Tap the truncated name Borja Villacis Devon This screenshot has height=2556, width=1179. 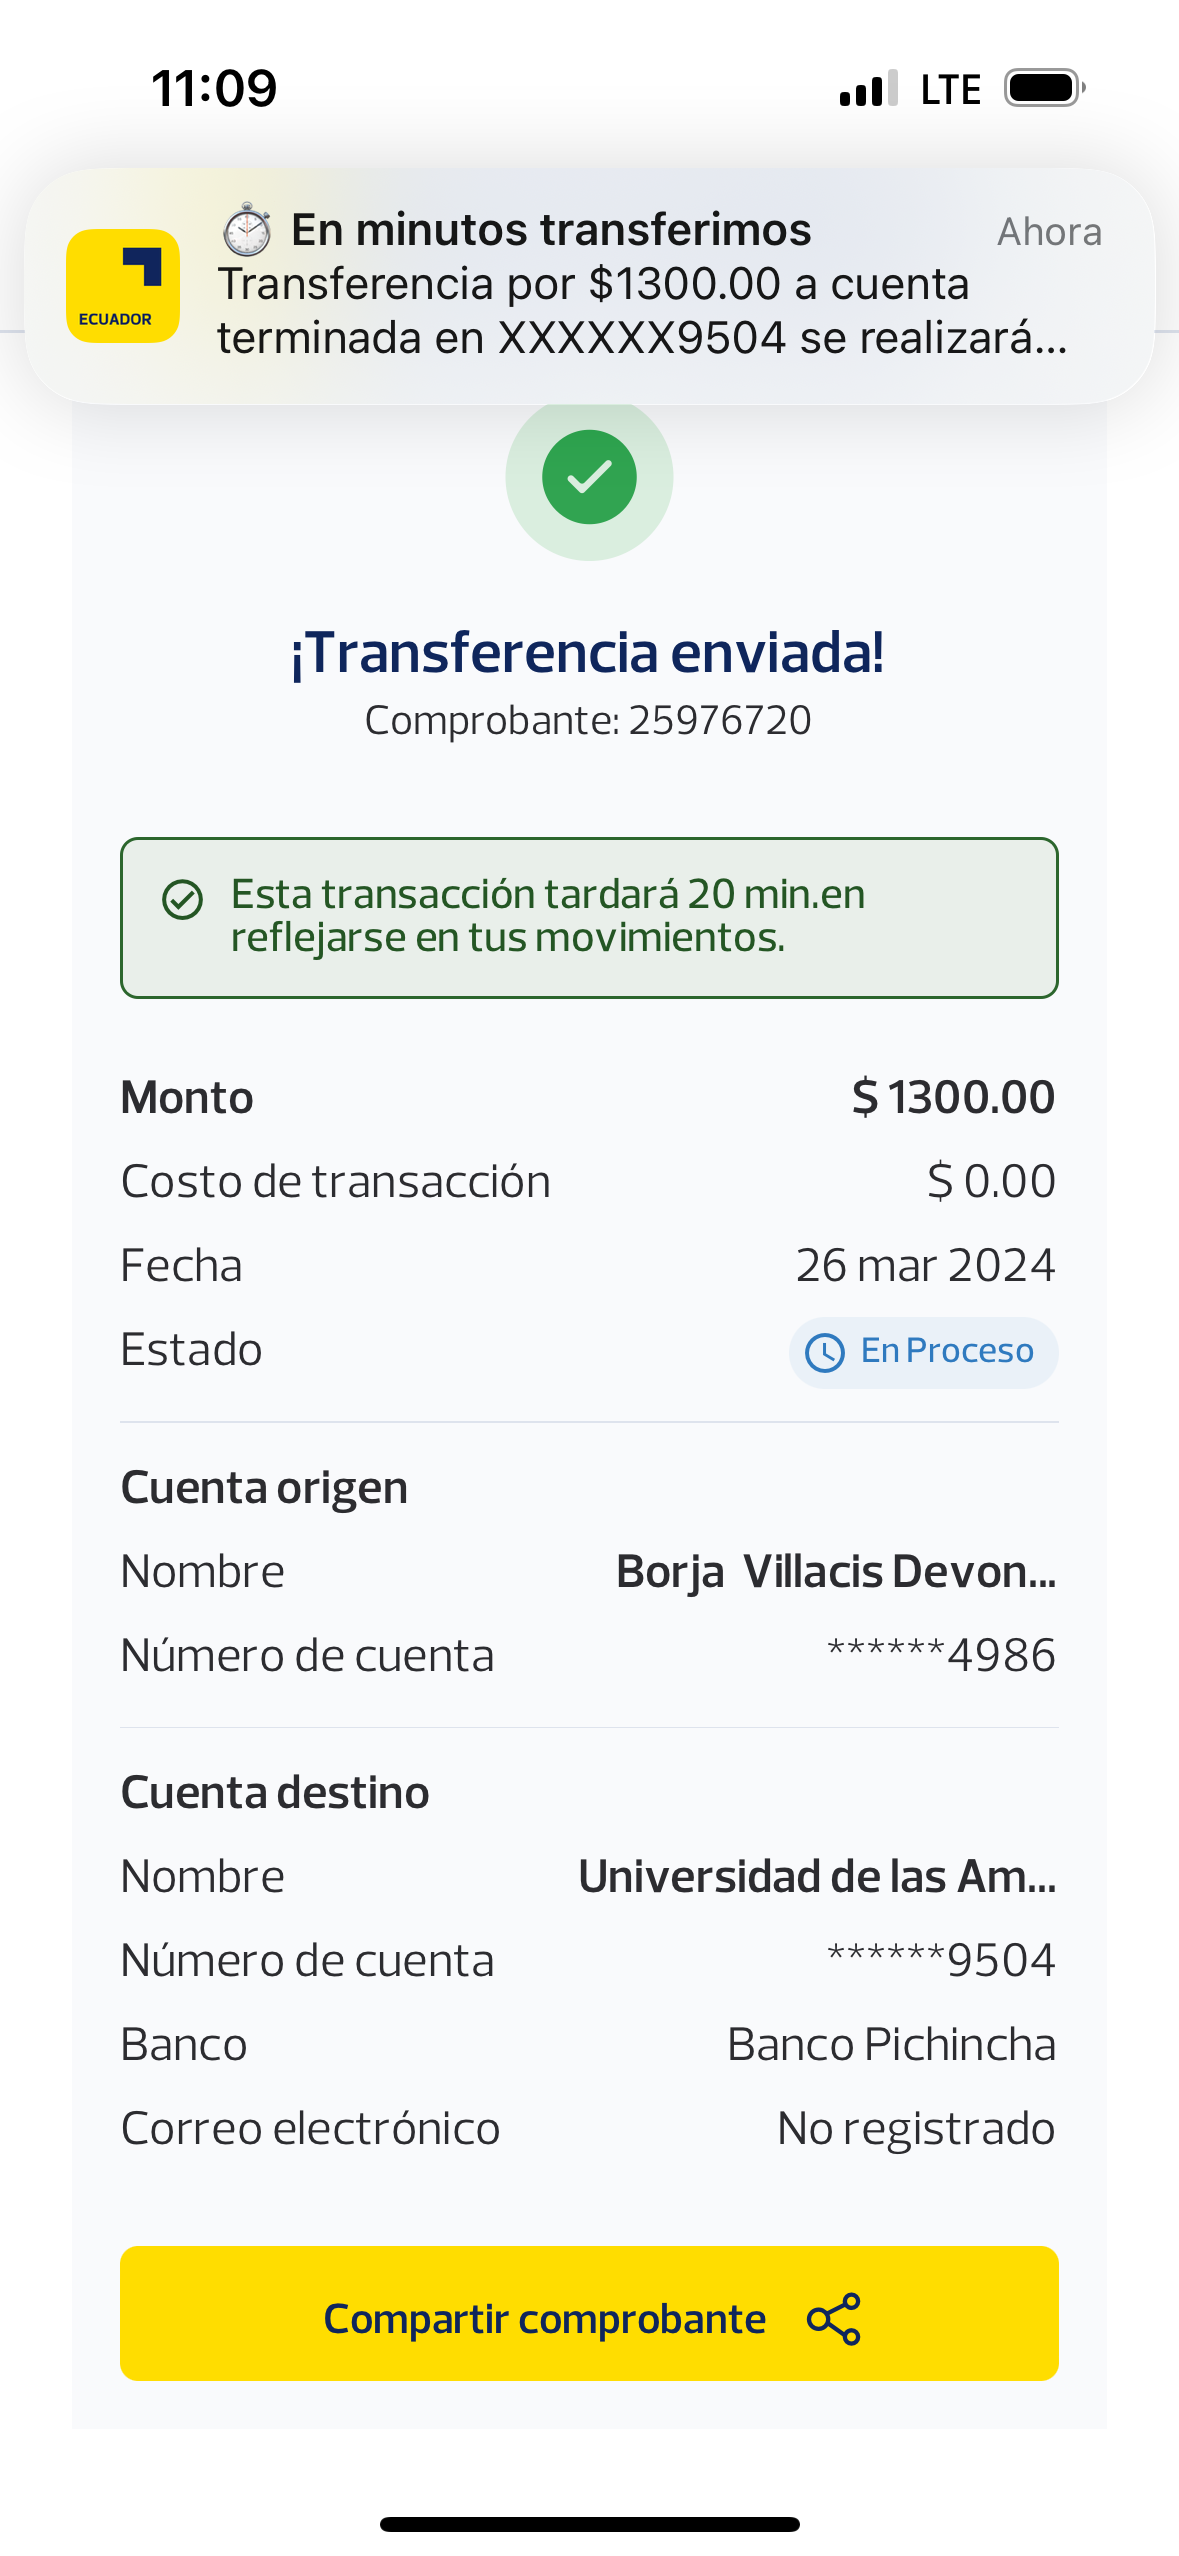point(836,1571)
